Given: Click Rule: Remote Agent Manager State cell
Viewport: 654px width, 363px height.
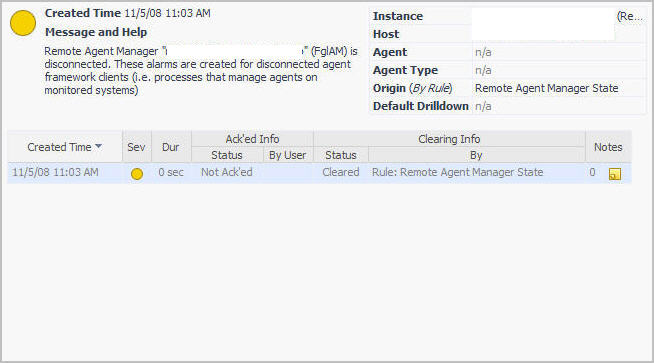Looking at the screenshot, I should pyautogui.click(x=458, y=172).
